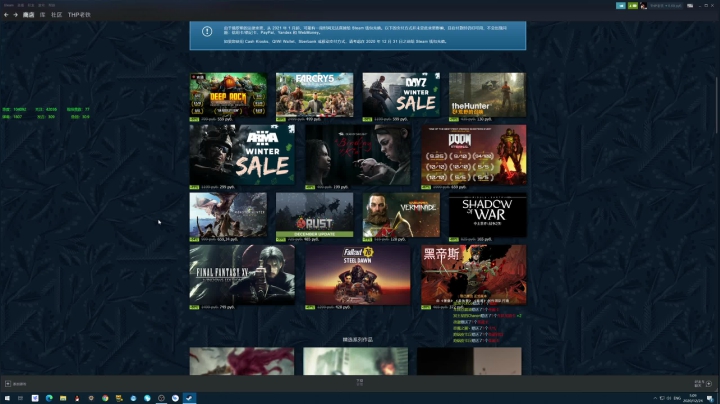Screen dimensions: 720x404
Task: Open the Hades (黑帝斯) tile
Action: click(x=473, y=275)
